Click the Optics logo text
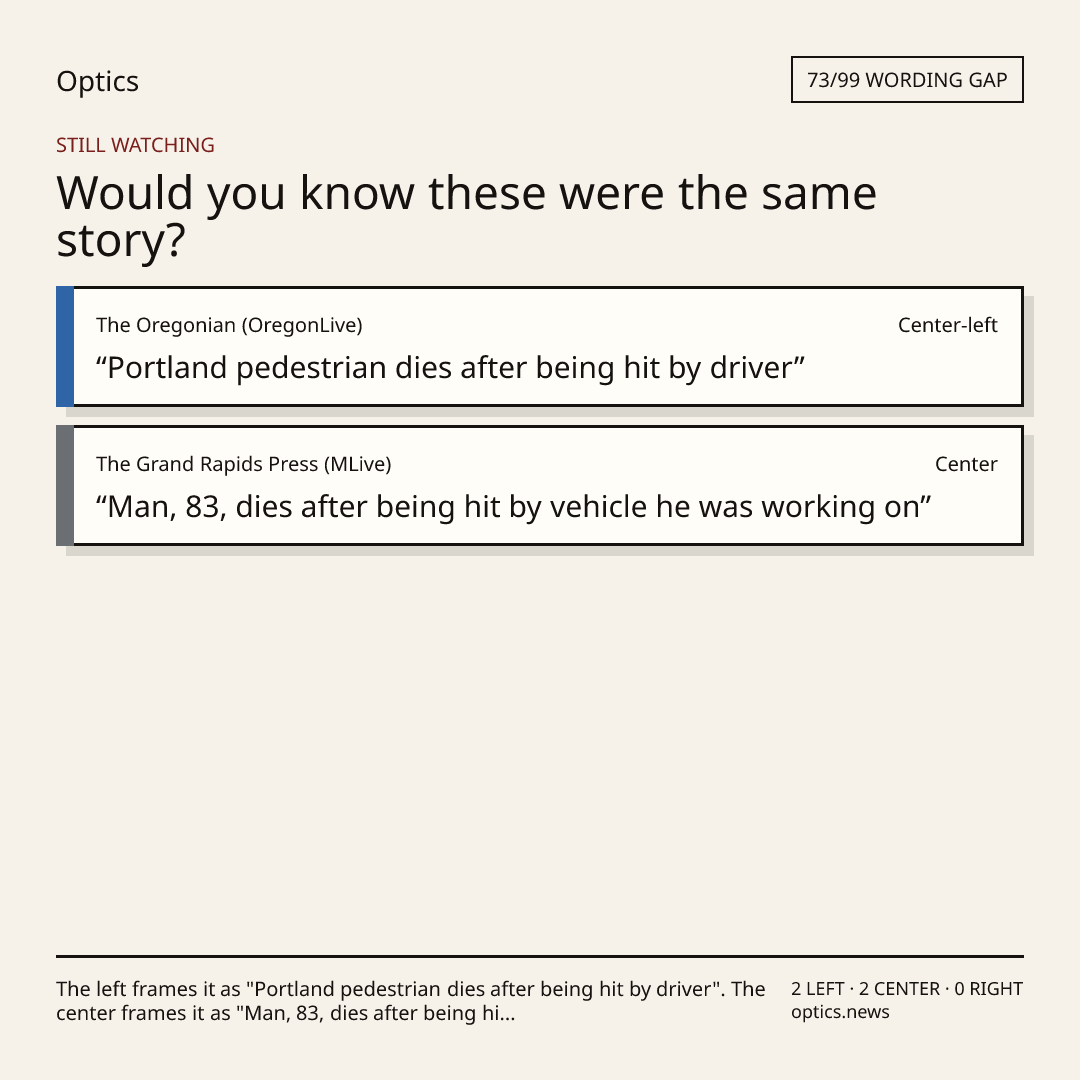Image resolution: width=1080 pixels, height=1080 pixels. point(97,81)
